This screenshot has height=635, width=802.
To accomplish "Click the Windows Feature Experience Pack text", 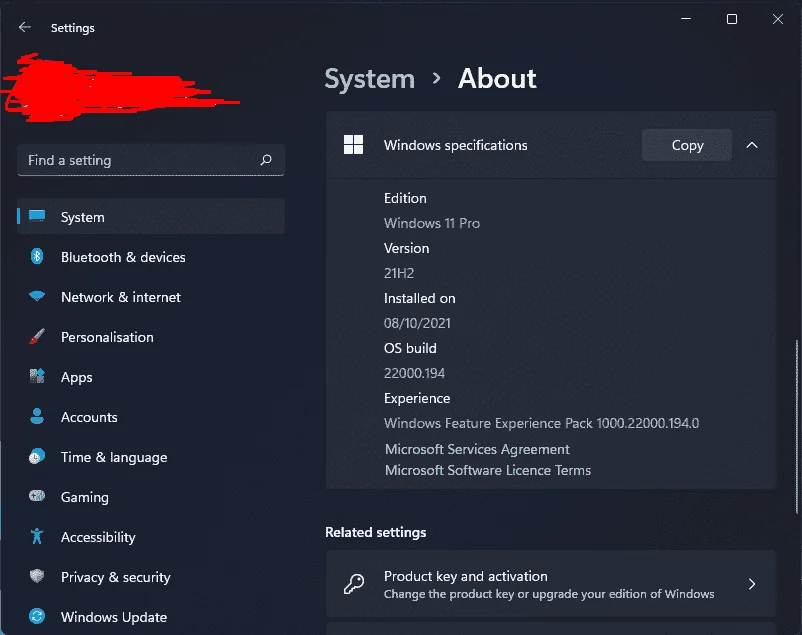I will (542, 423).
